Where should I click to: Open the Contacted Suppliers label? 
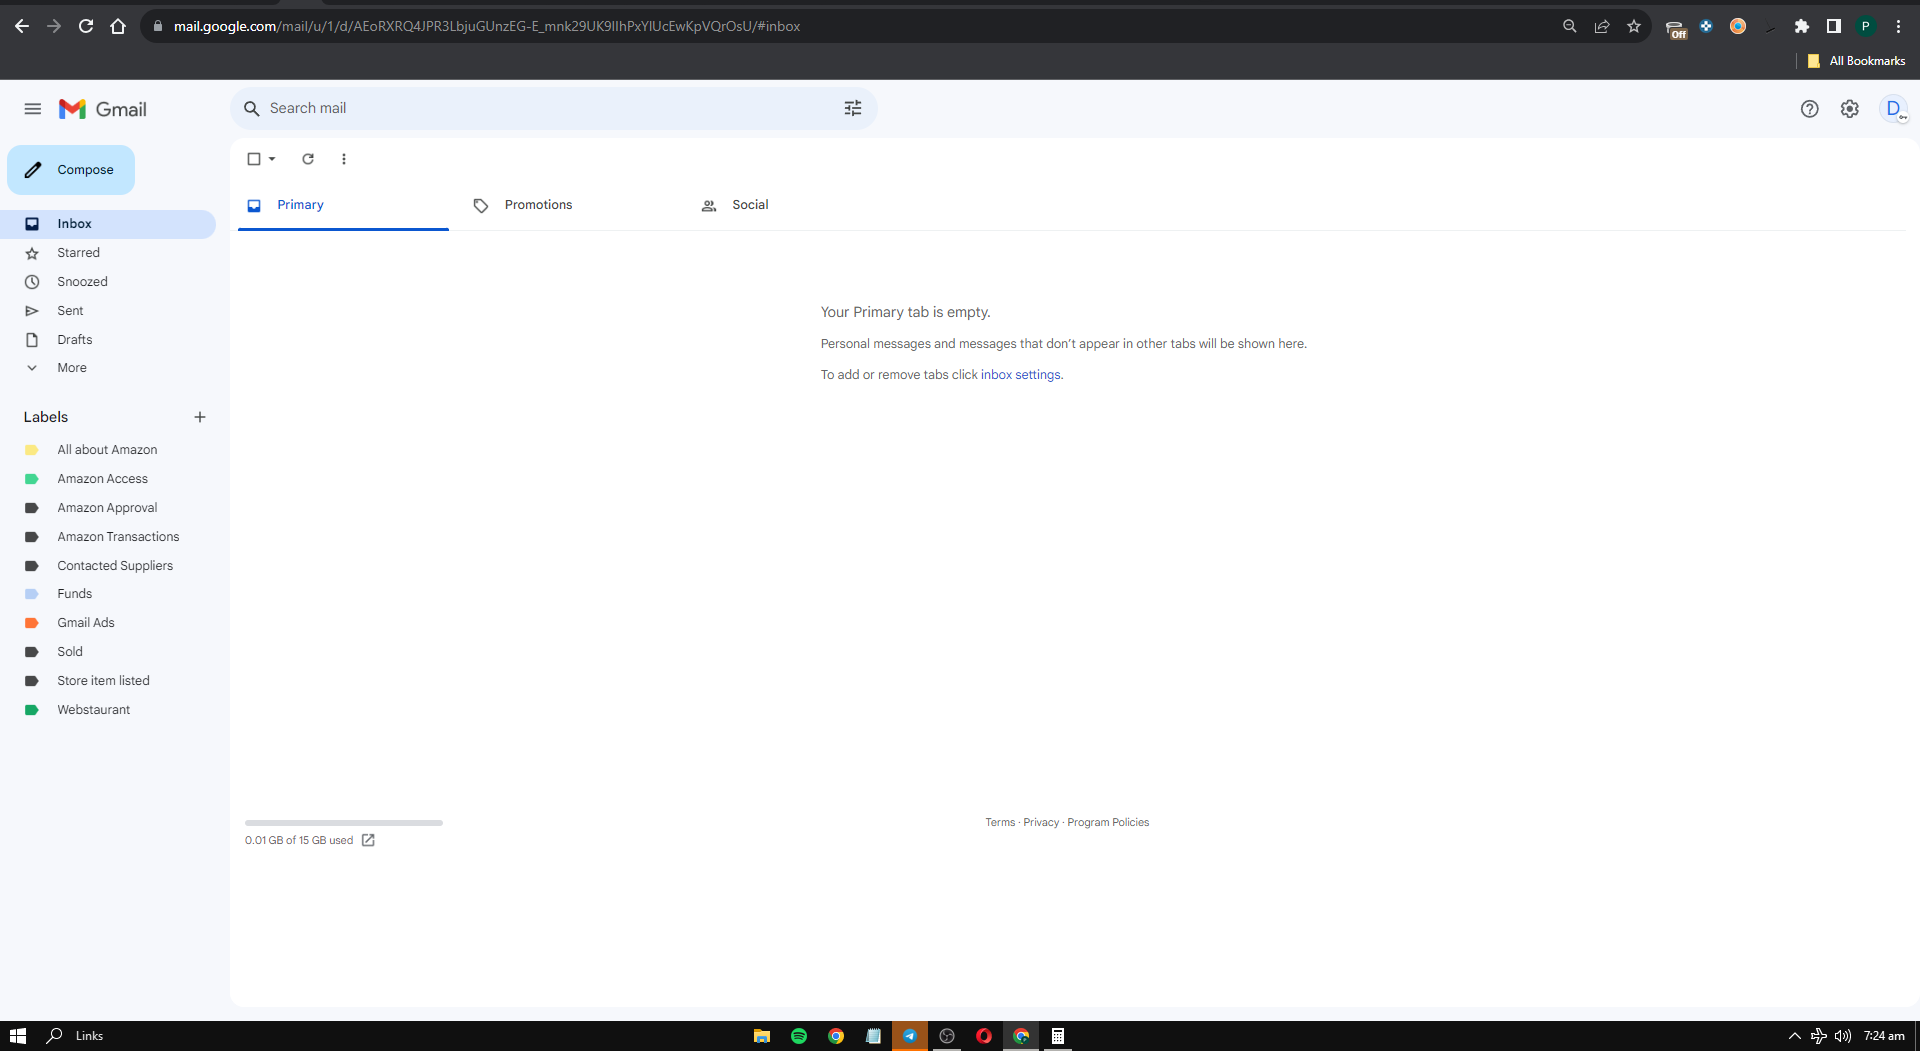point(108,566)
